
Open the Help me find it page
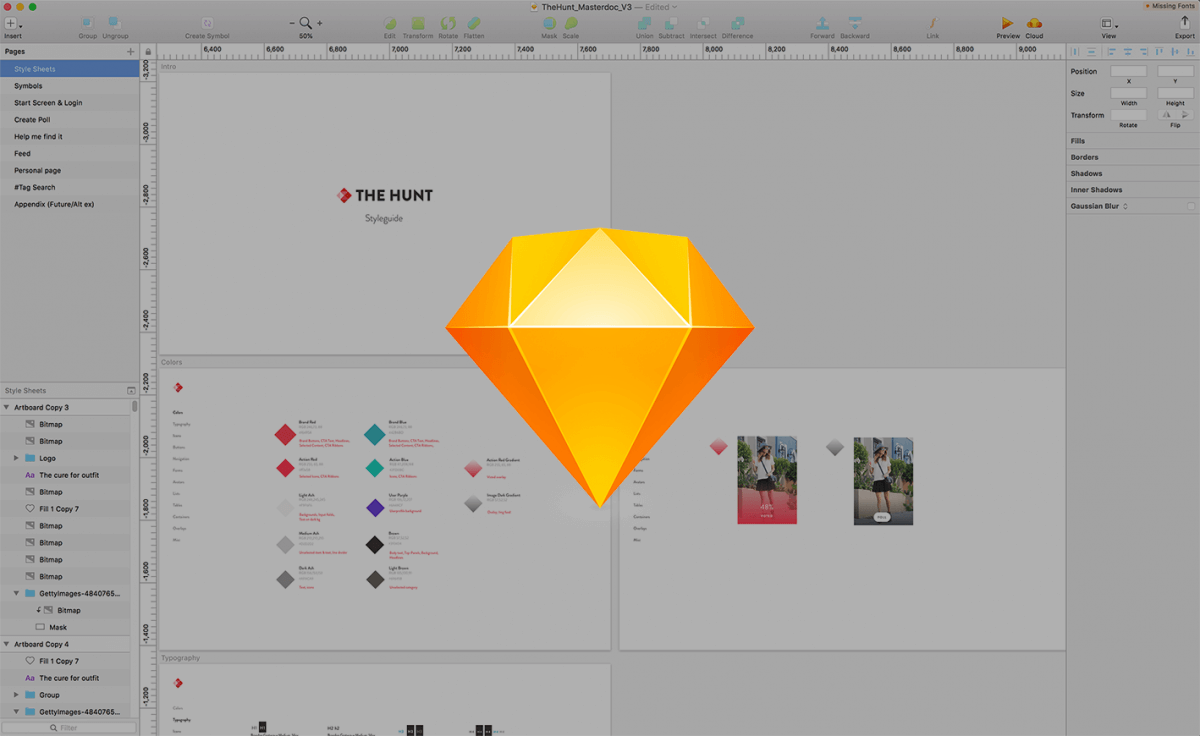pyautogui.click(x=69, y=137)
